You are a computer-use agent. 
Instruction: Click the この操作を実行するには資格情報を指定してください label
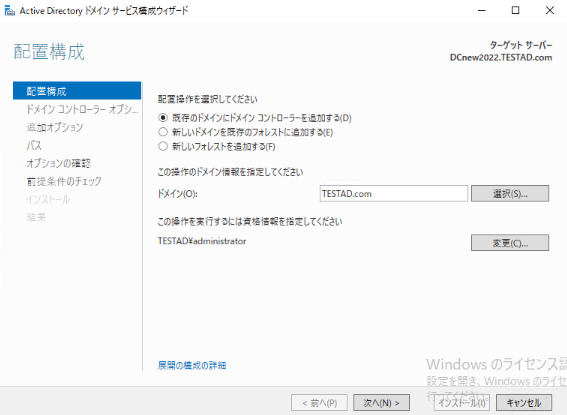click(250, 221)
